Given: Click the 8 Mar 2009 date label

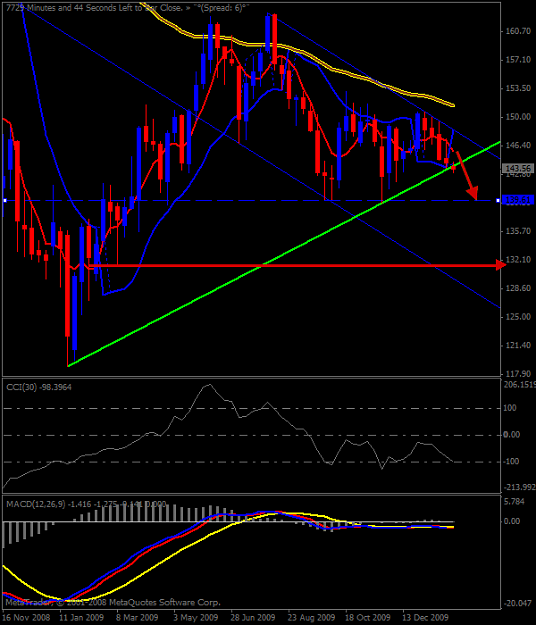Looking at the screenshot, I should pos(137,618).
